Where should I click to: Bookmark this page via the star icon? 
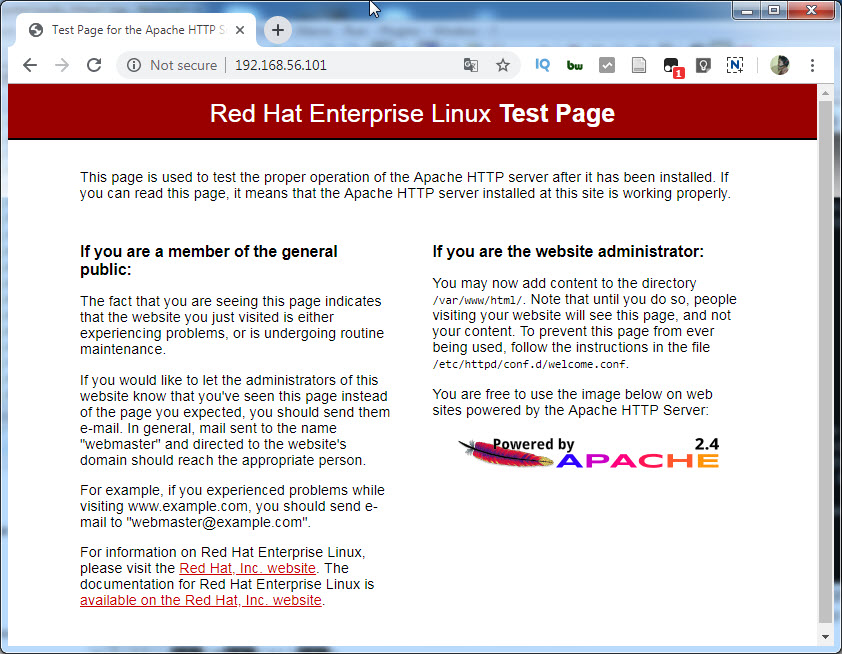pyautogui.click(x=503, y=64)
